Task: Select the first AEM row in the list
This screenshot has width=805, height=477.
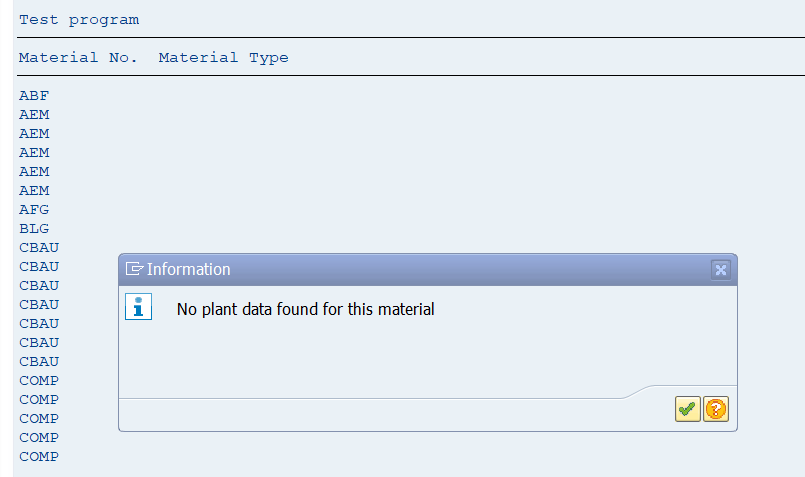Action: (34, 115)
